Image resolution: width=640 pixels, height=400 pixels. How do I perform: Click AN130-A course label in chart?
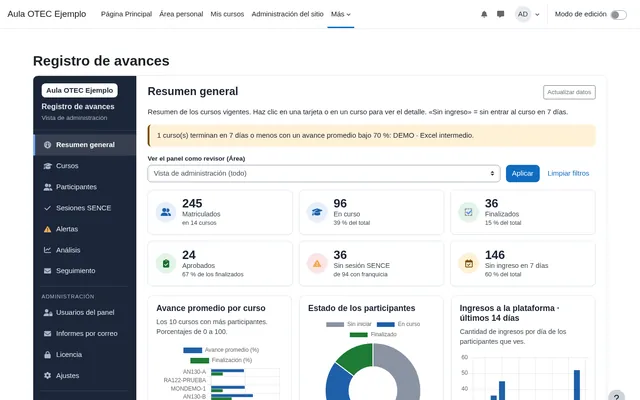194,372
